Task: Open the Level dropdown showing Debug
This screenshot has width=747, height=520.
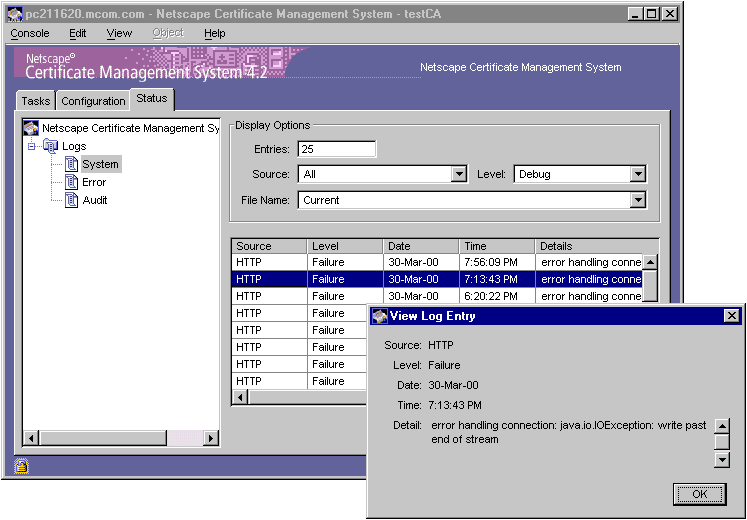Action: click(x=580, y=174)
